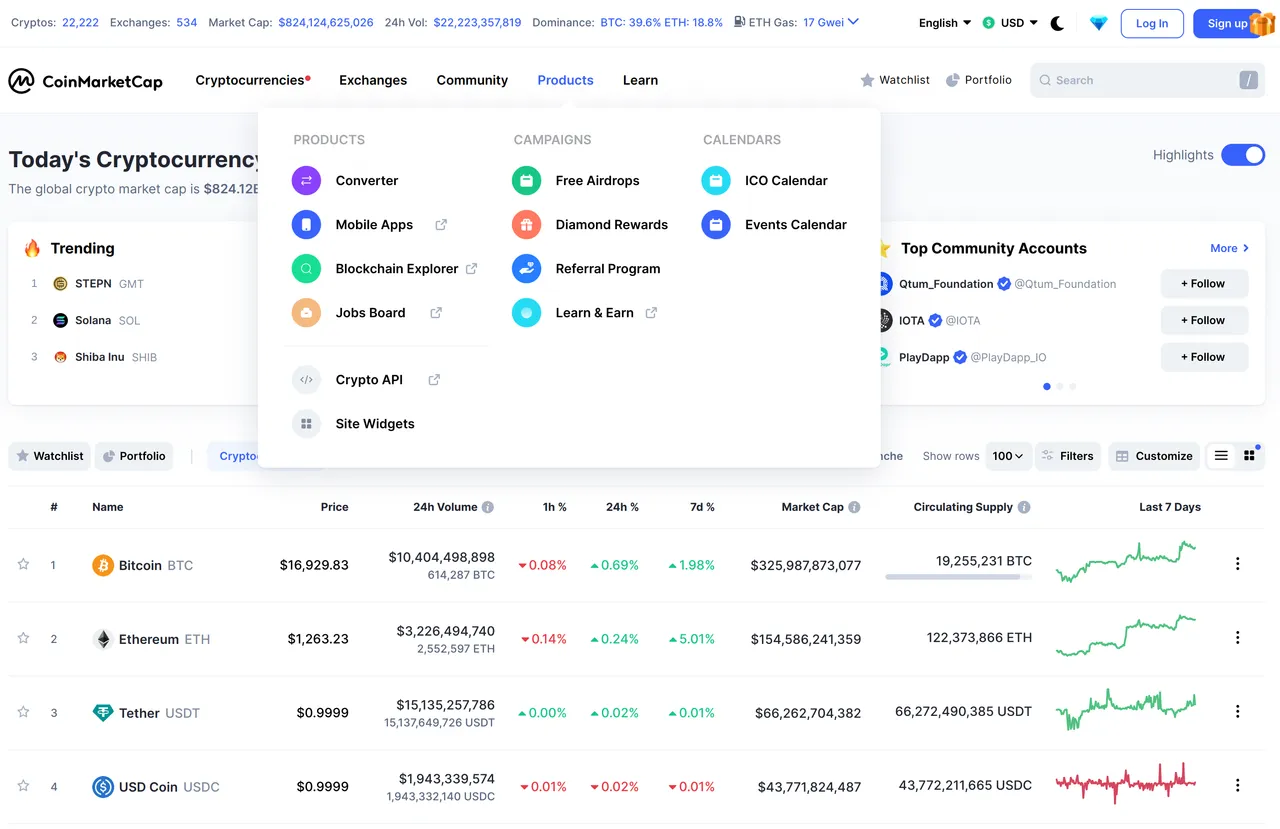
Task: Click the Market Cap info icon
Action: [x=854, y=508]
